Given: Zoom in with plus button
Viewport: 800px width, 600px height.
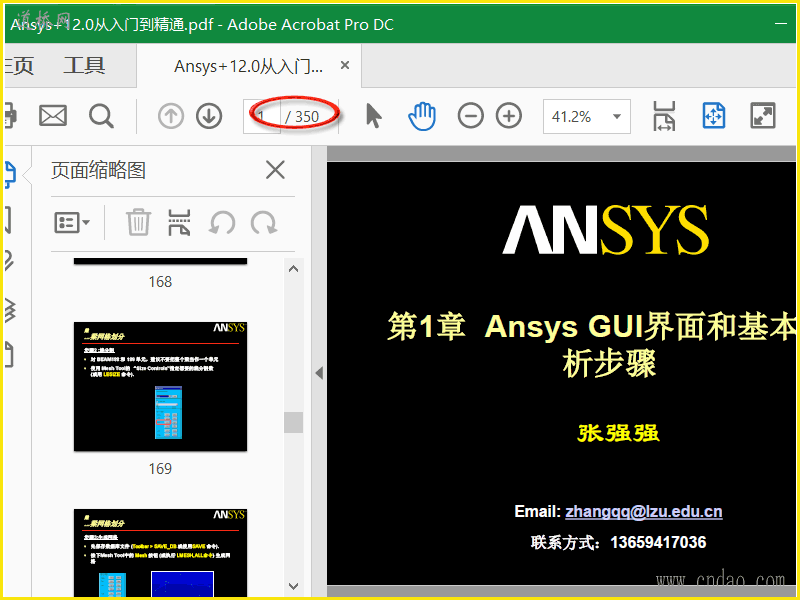Looking at the screenshot, I should click(509, 116).
